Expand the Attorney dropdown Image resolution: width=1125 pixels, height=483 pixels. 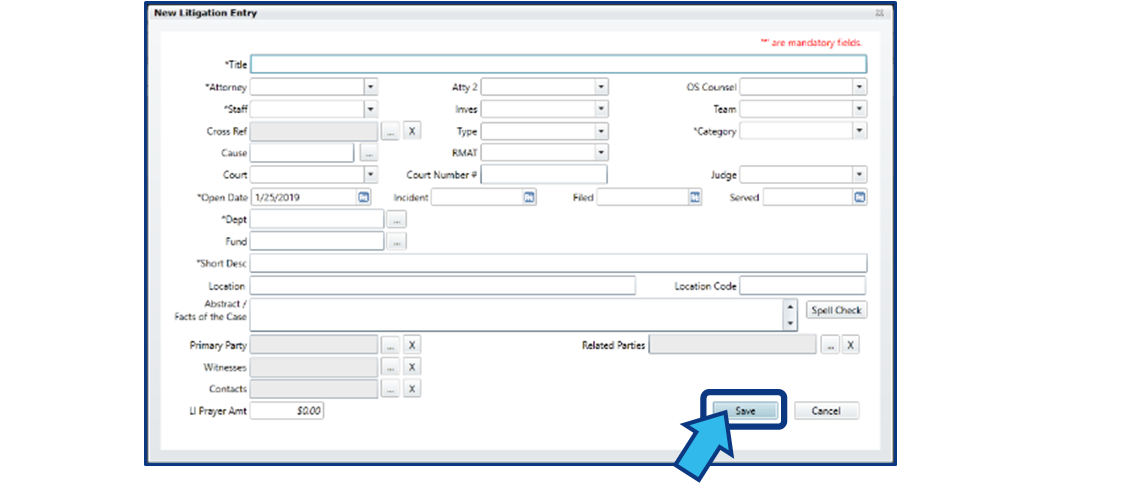point(371,87)
